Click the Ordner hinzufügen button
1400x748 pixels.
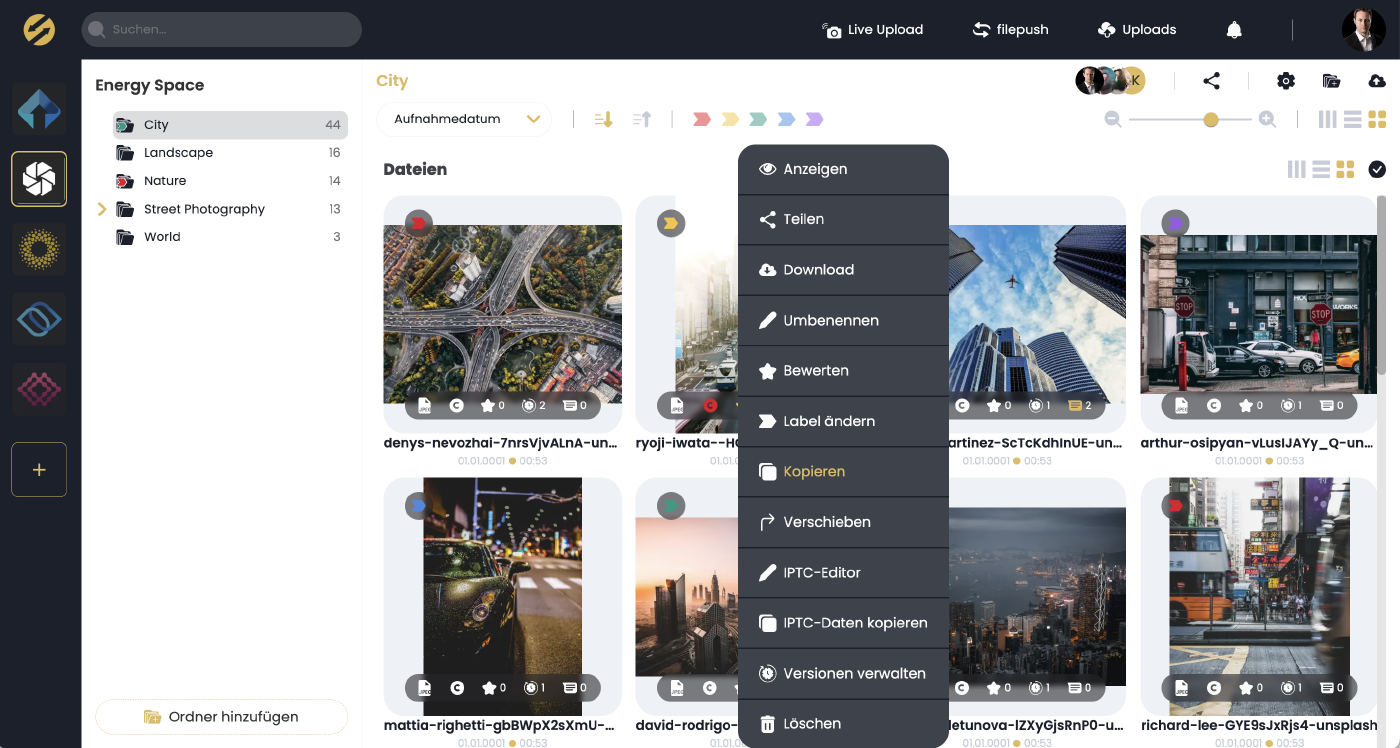[221, 716]
